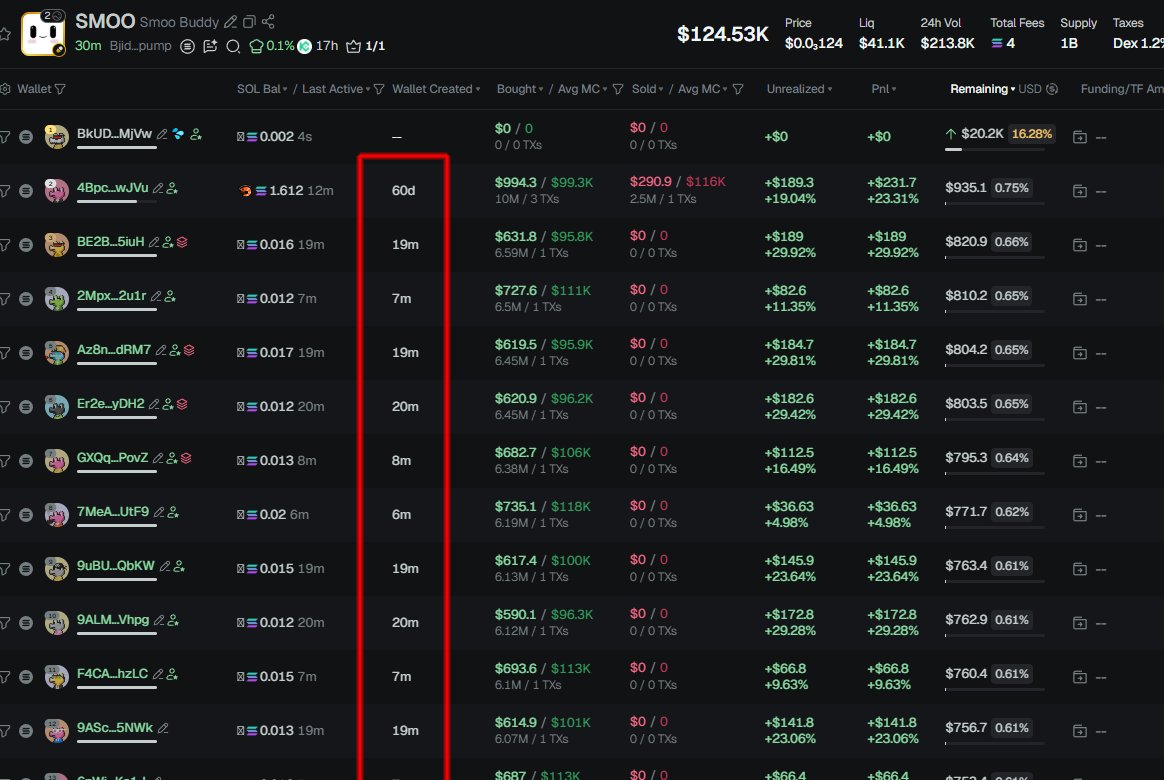Copy the token name using the copy icon
This screenshot has height=780, width=1164.
[249, 21]
